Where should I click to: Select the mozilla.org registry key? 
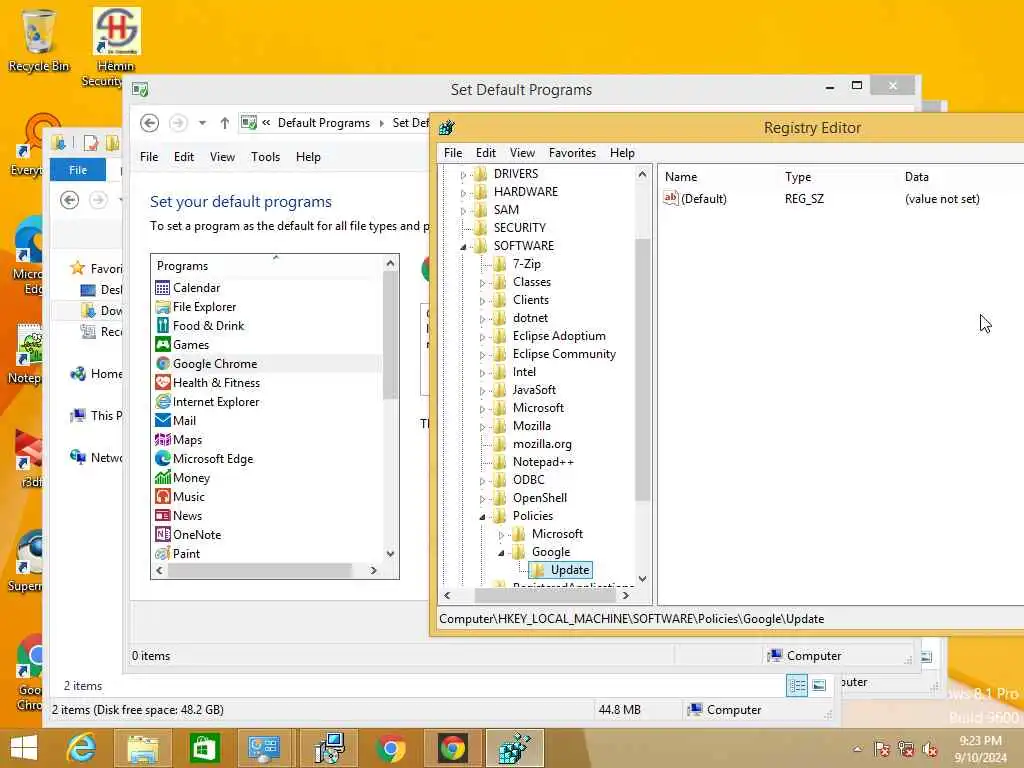542,444
